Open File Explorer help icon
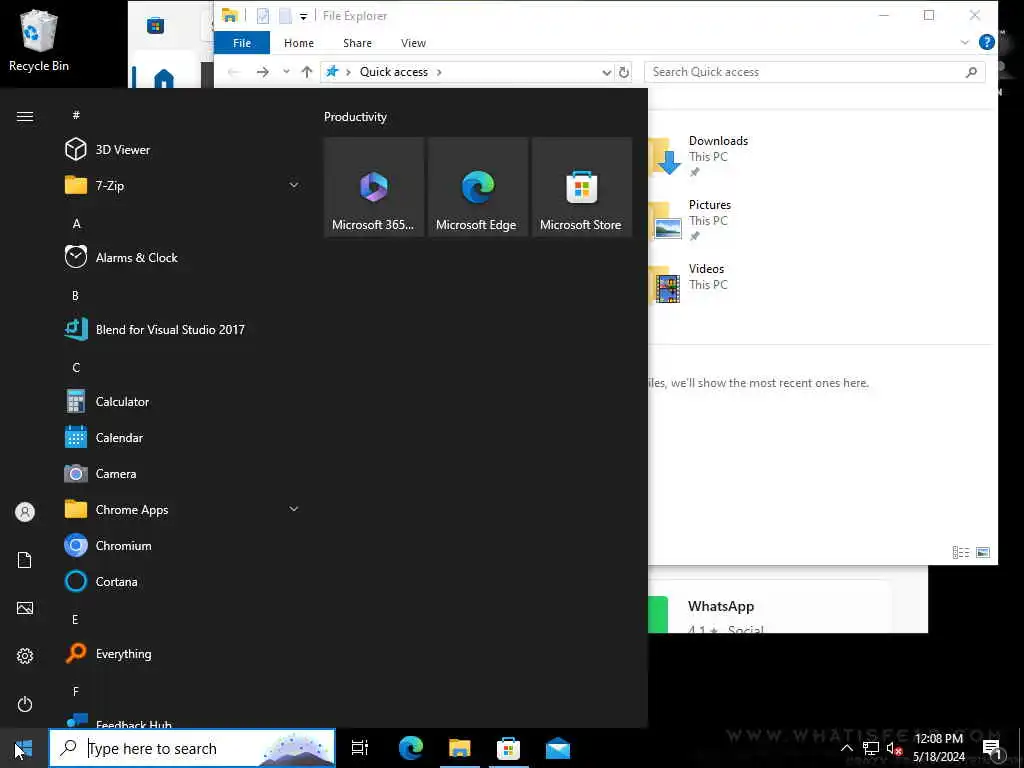This screenshot has height=768, width=1024. click(x=987, y=43)
